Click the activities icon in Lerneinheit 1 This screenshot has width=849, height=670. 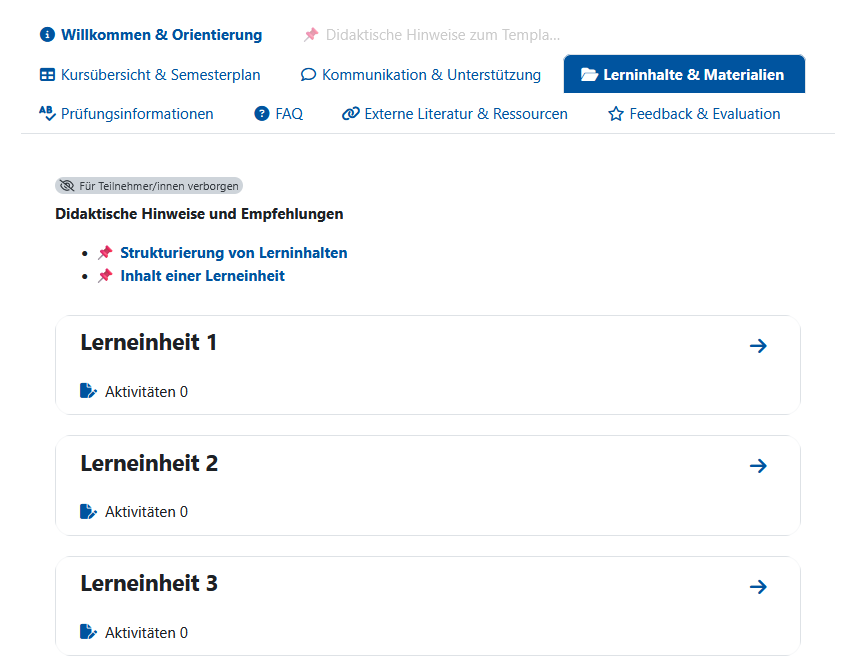(88, 390)
